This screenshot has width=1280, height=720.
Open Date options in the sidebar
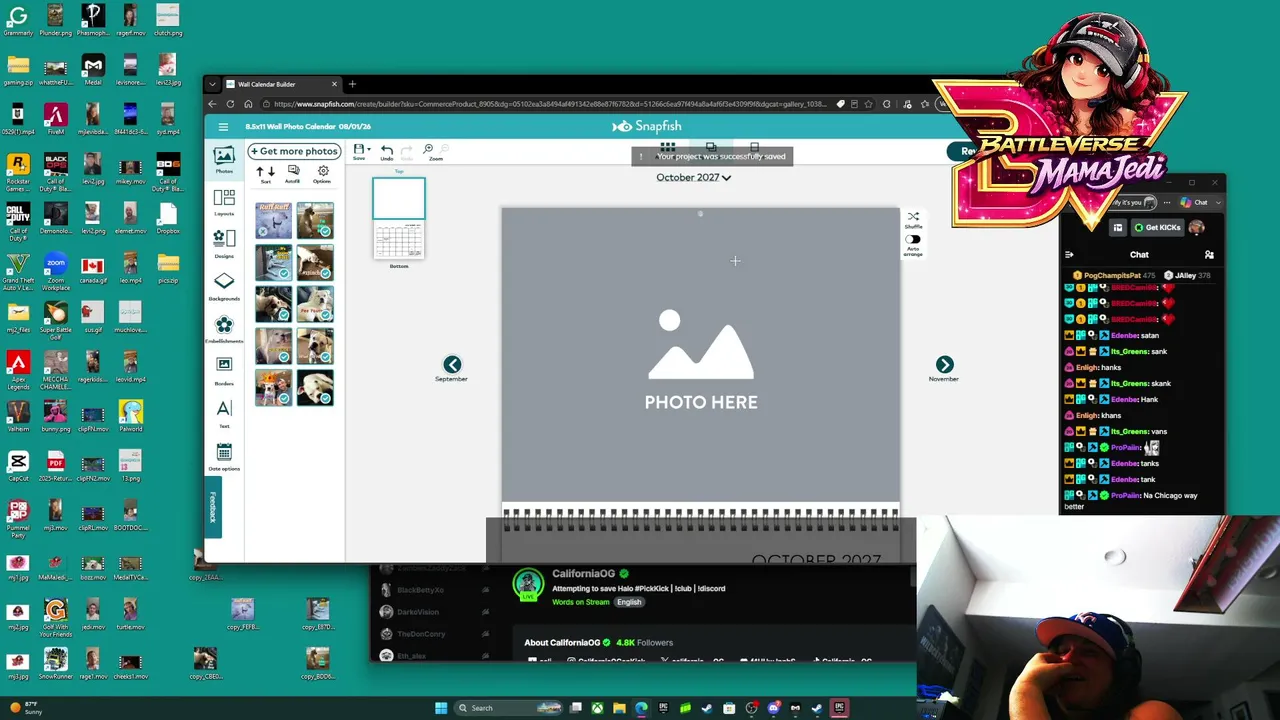pyautogui.click(x=224, y=457)
